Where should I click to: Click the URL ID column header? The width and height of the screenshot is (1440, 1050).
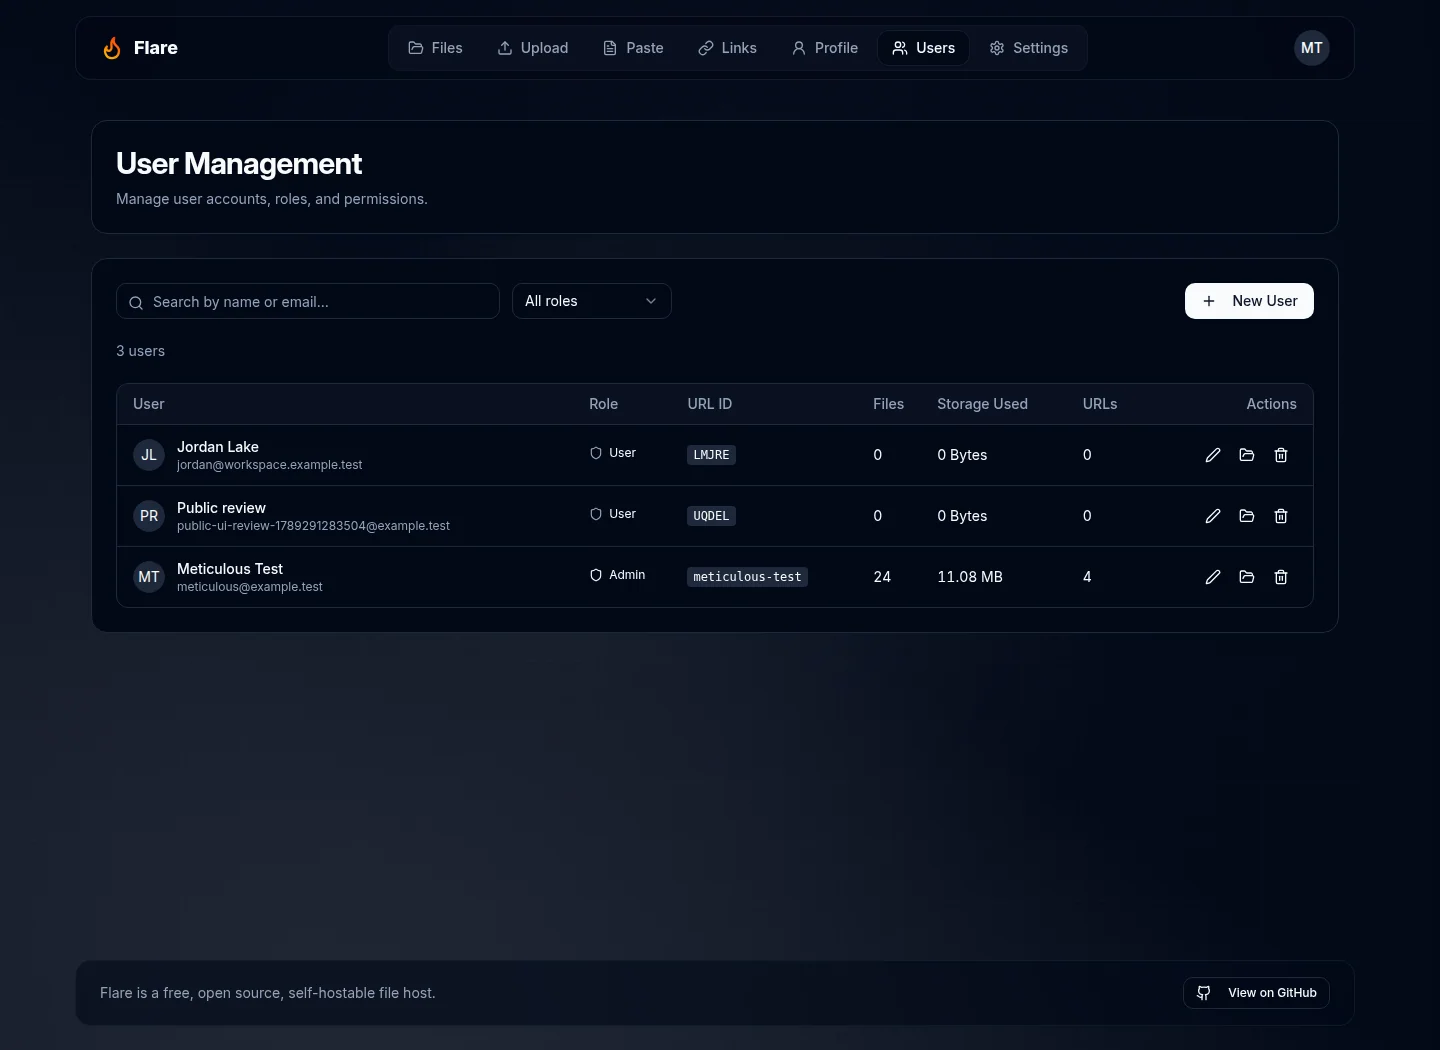point(709,404)
